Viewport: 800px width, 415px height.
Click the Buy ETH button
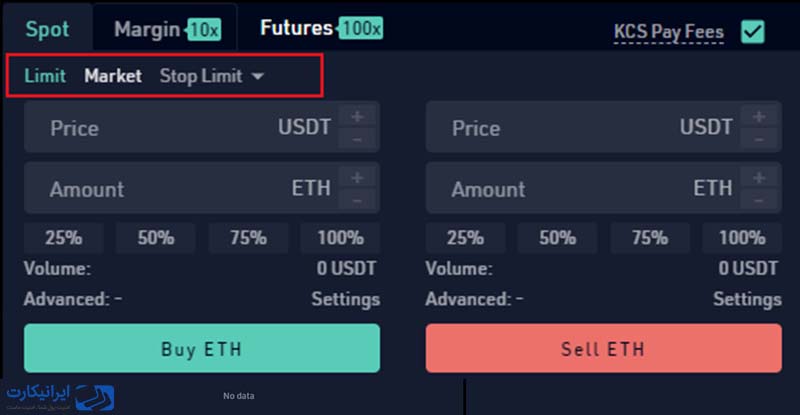(202, 348)
